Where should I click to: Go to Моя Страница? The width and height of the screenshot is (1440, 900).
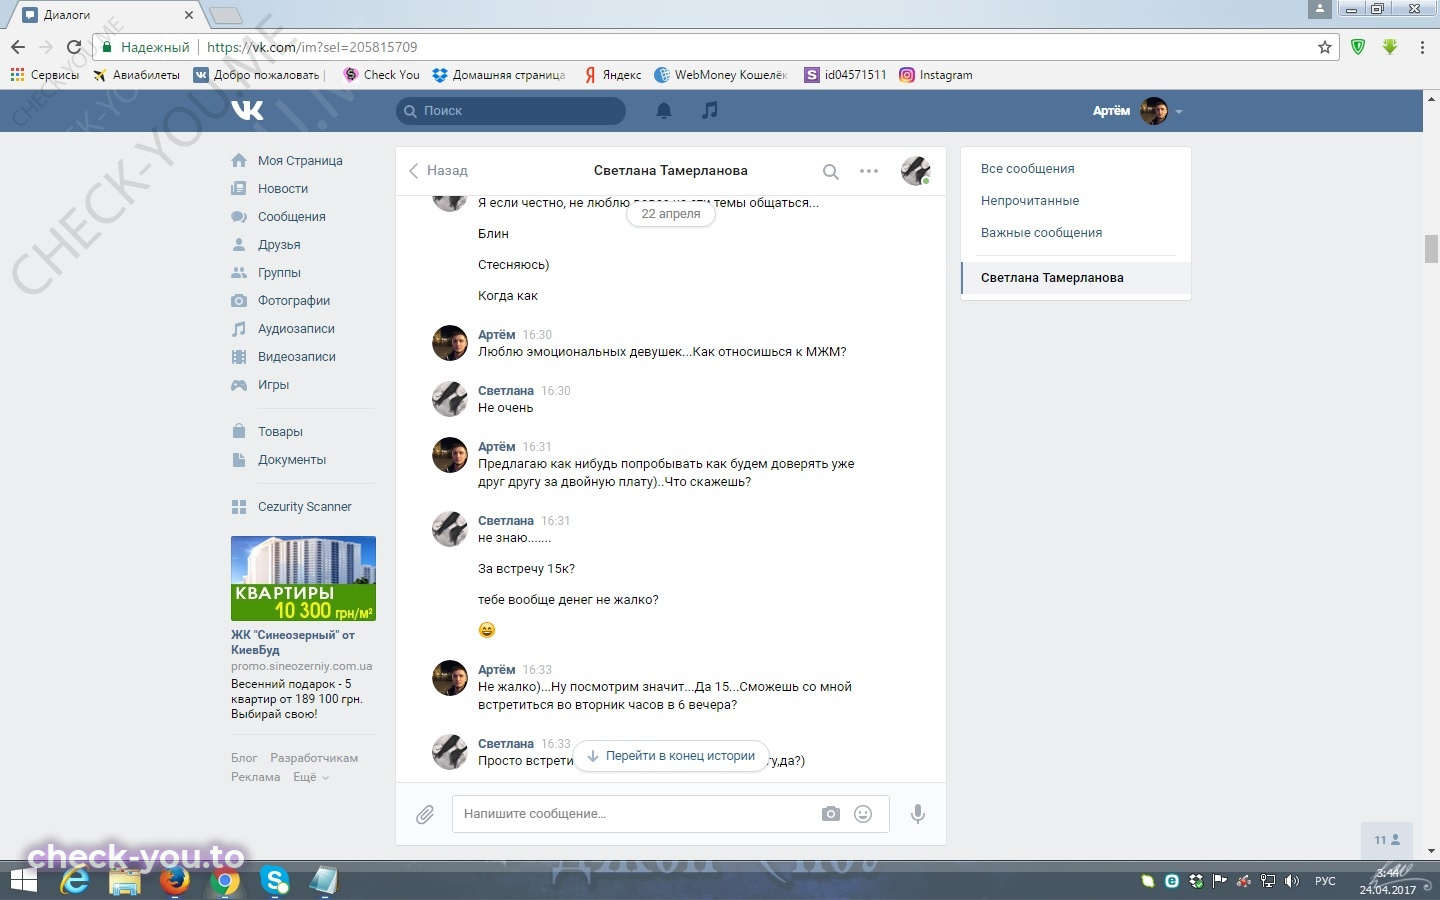(300, 161)
